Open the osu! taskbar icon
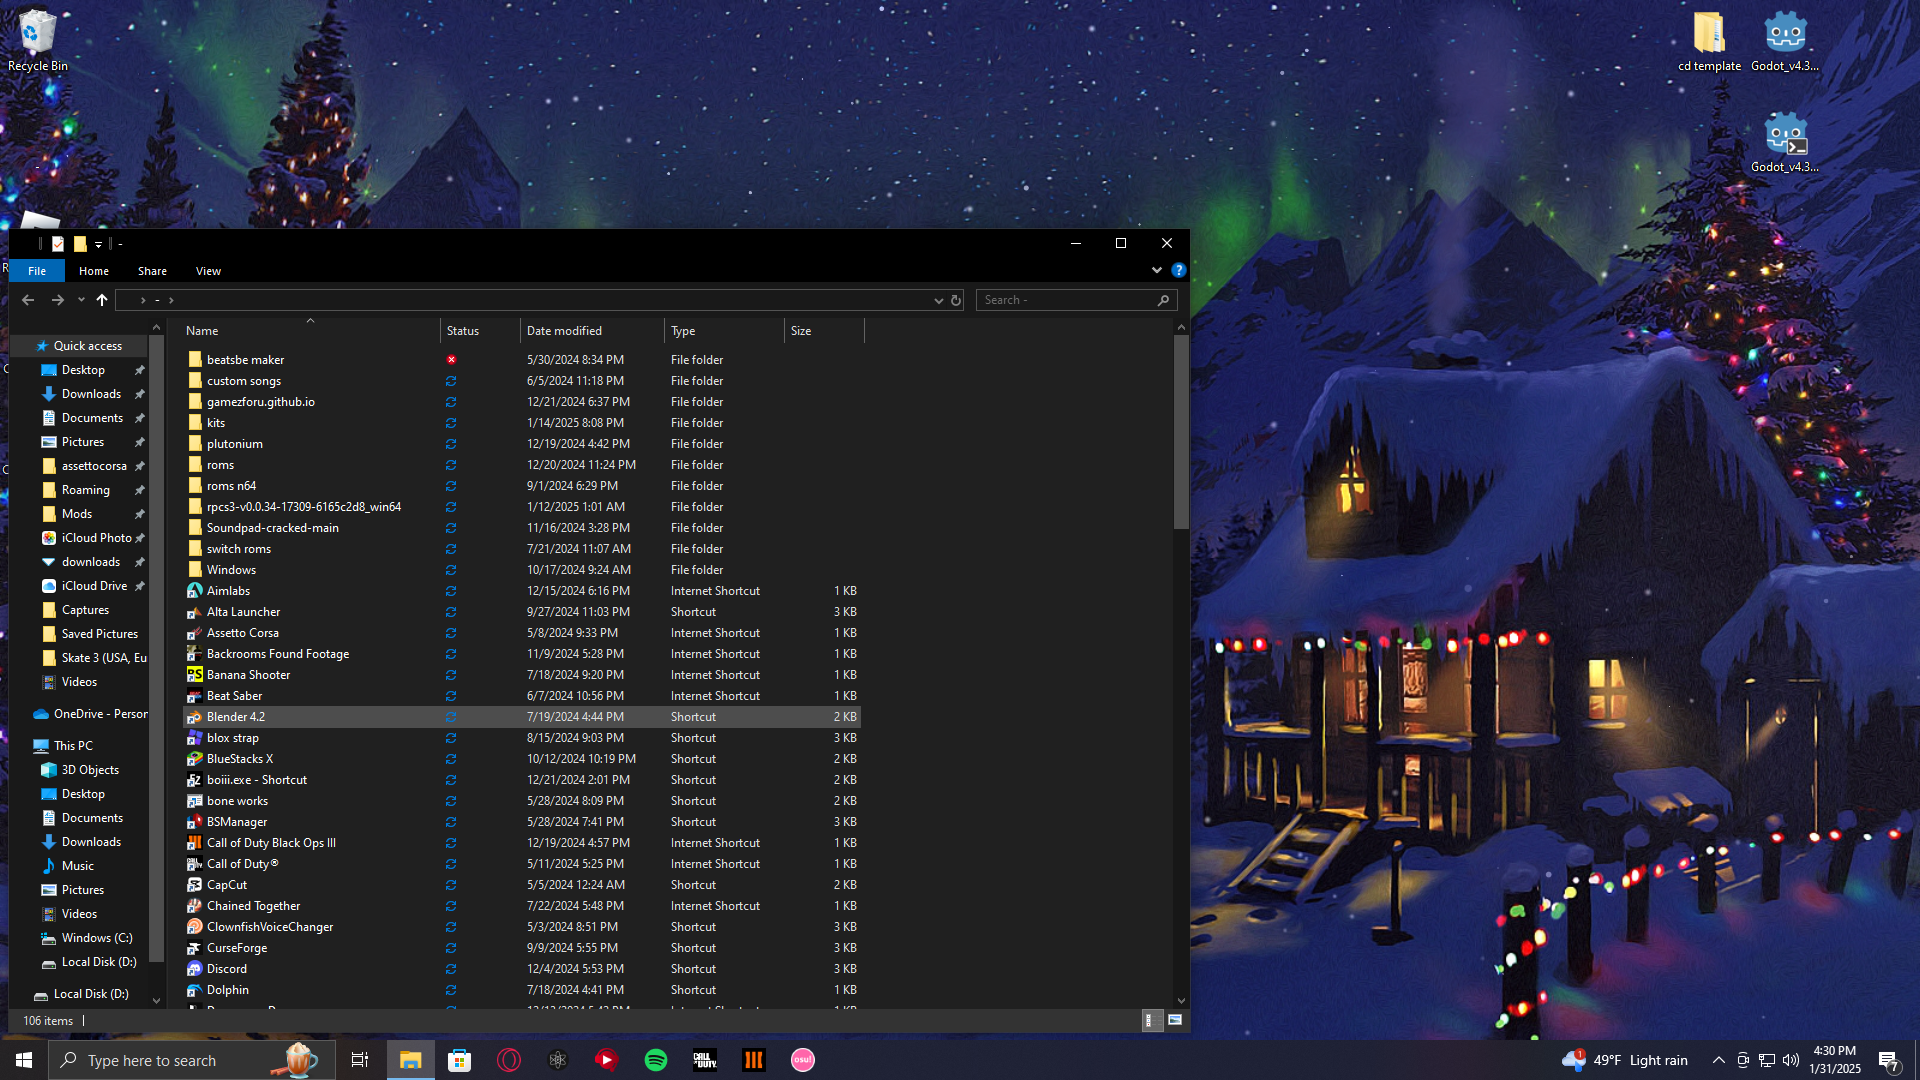The height and width of the screenshot is (1080, 1920). 803,1060
